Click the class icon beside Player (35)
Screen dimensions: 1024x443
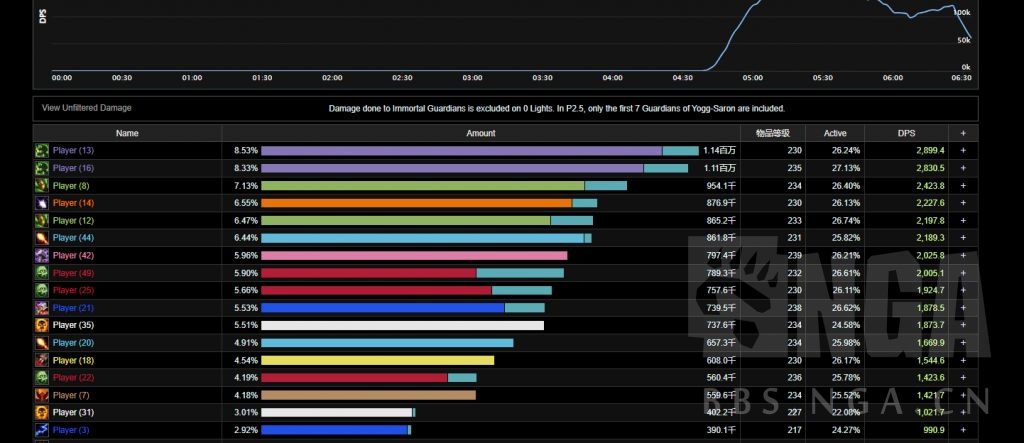42,325
